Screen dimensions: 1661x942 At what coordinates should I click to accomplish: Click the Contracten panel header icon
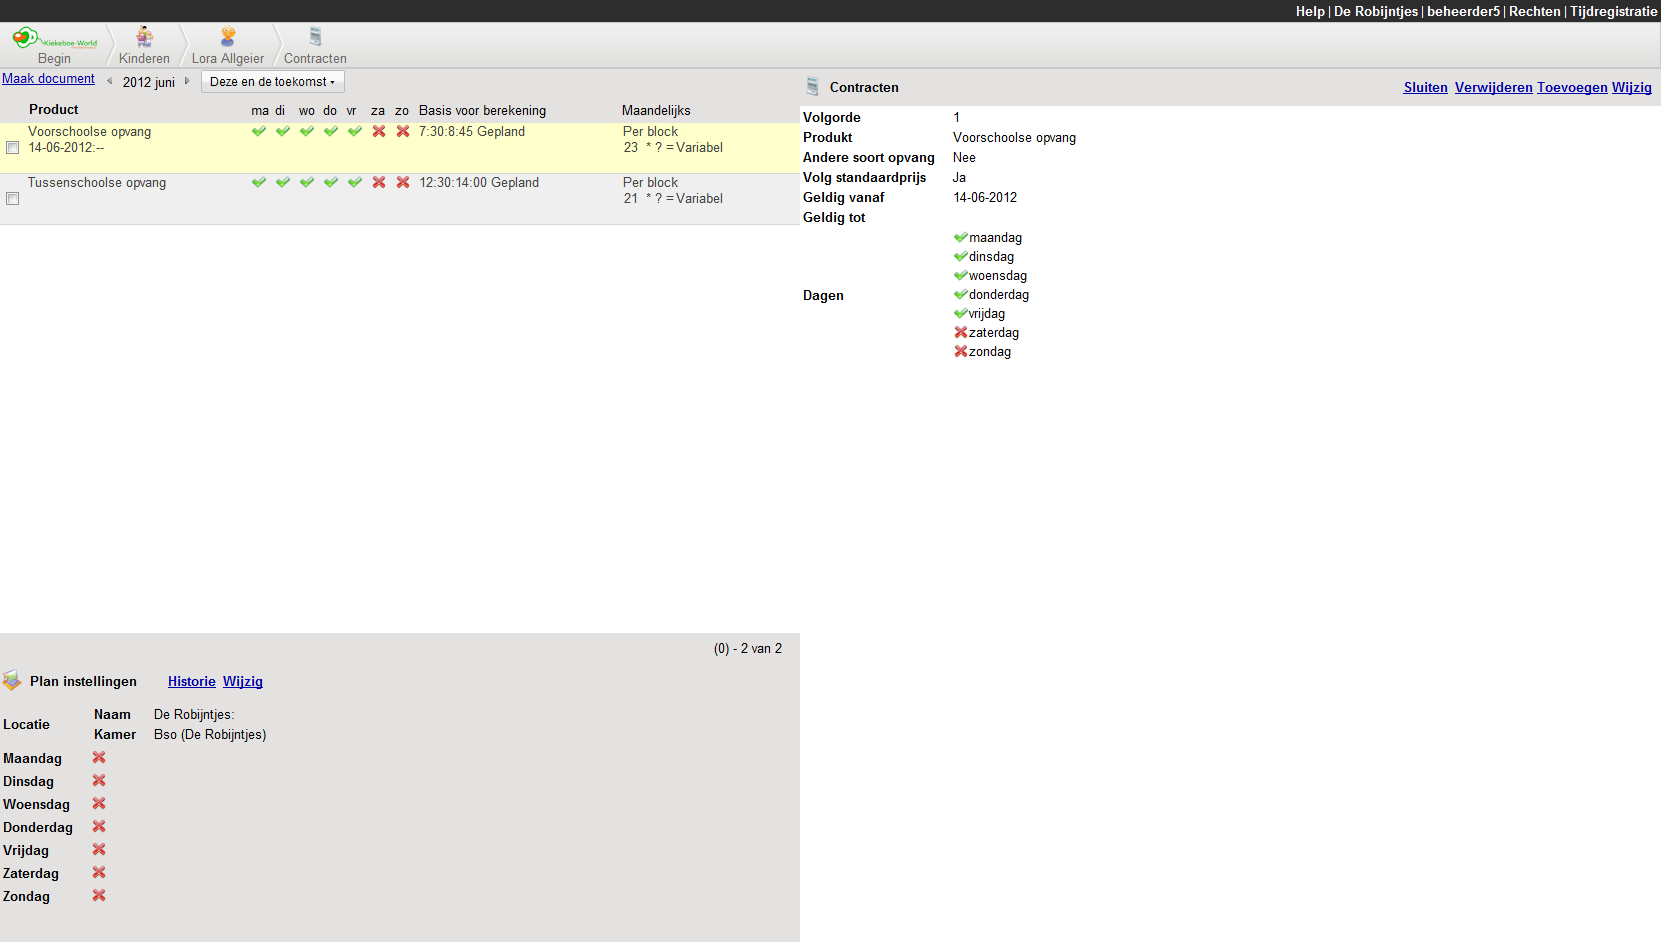pyautogui.click(x=812, y=87)
